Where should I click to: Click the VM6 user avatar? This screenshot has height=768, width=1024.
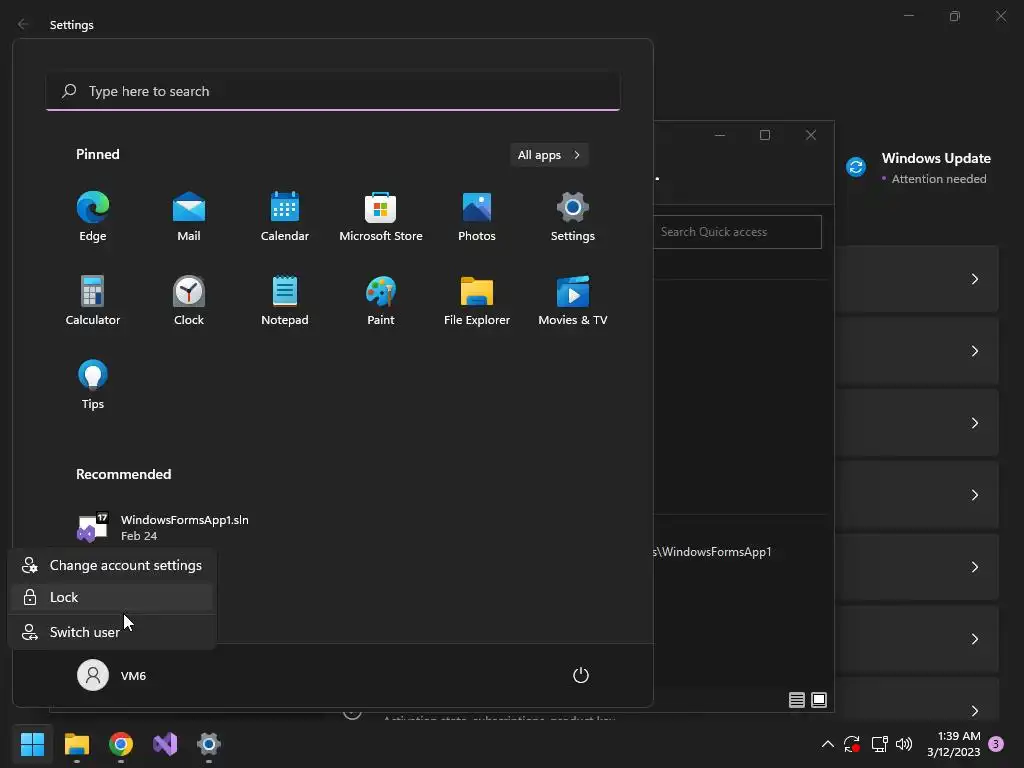click(x=93, y=675)
